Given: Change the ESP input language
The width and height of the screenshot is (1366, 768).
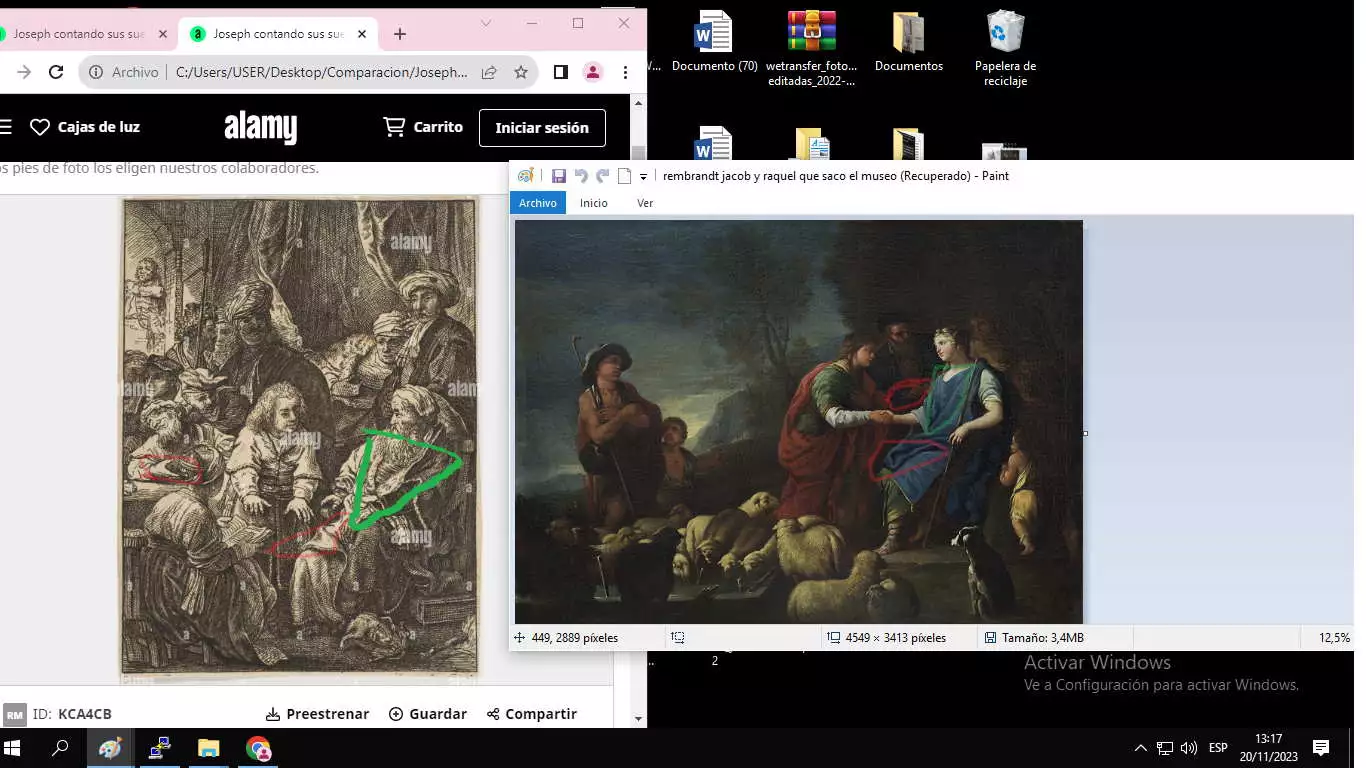Looking at the screenshot, I should click(1218, 748).
